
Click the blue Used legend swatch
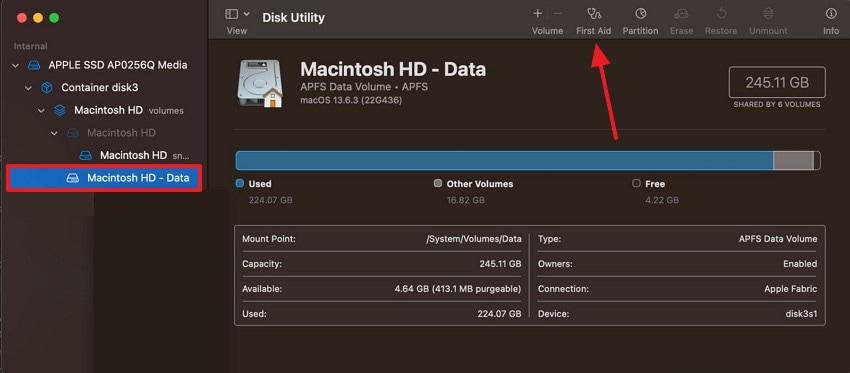(x=240, y=184)
